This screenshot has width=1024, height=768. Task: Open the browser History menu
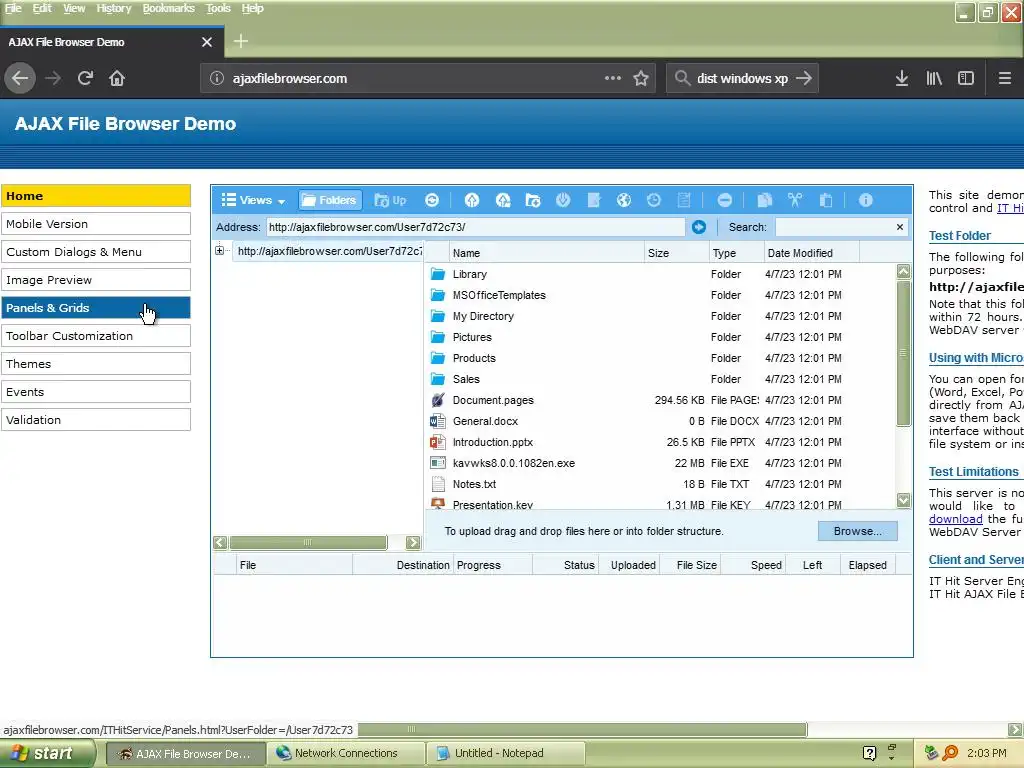tap(114, 8)
